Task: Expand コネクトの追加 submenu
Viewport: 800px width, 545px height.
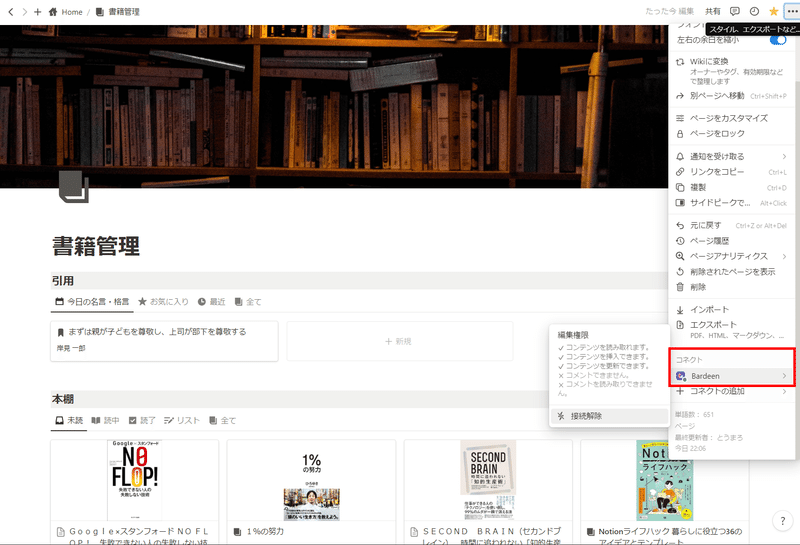Action: [x=732, y=391]
